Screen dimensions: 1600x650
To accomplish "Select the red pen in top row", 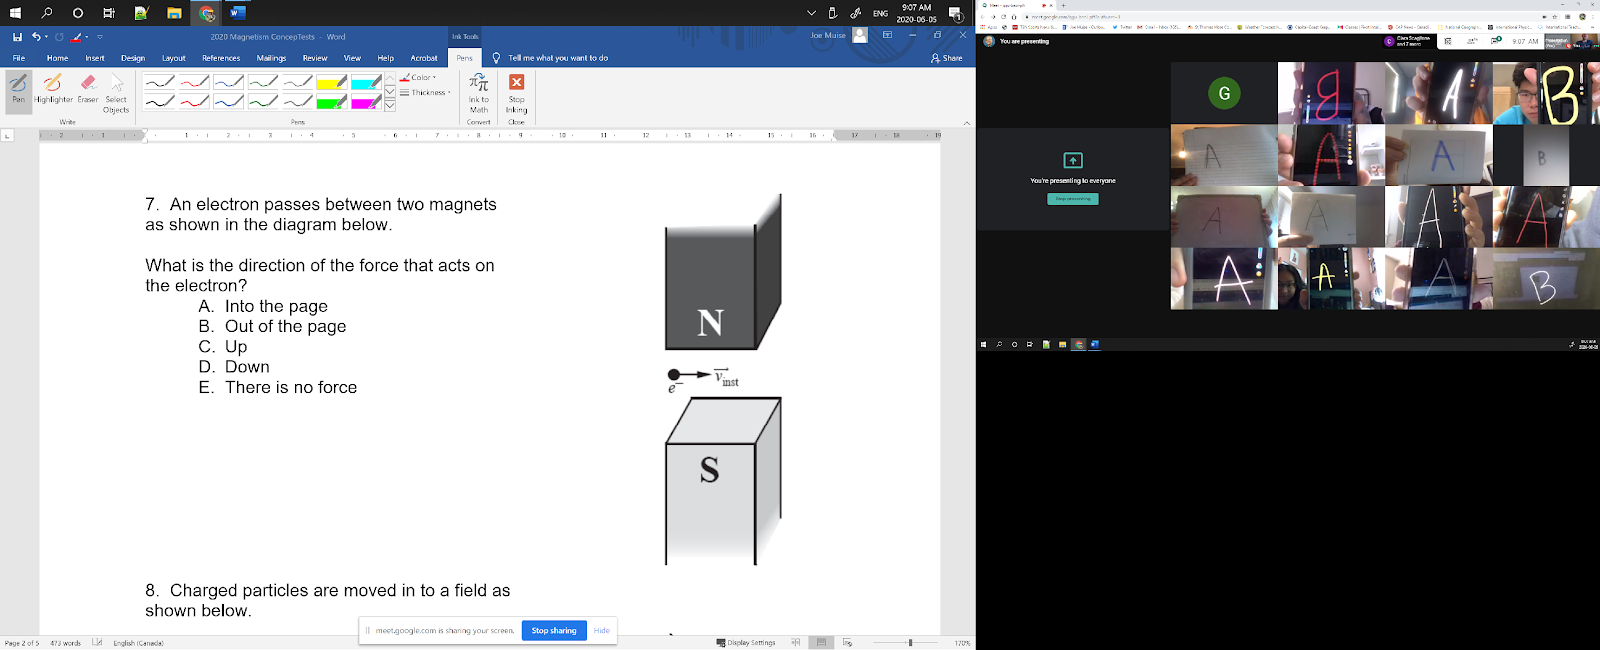I will [x=195, y=82].
